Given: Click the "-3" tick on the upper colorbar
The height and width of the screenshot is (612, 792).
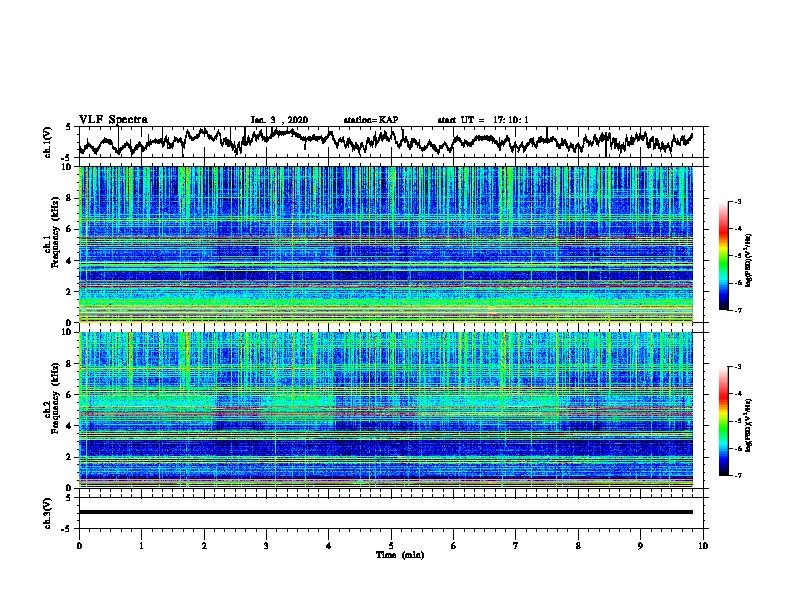Looking at the screenshot, I should click(738, 201).
